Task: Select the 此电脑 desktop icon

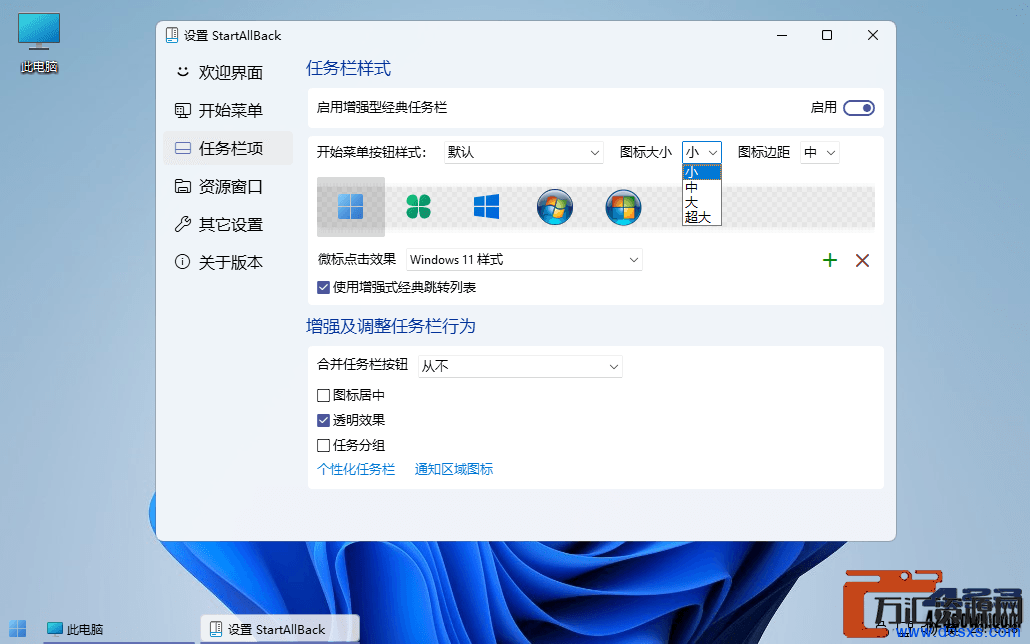Action: tap(39, 43)
